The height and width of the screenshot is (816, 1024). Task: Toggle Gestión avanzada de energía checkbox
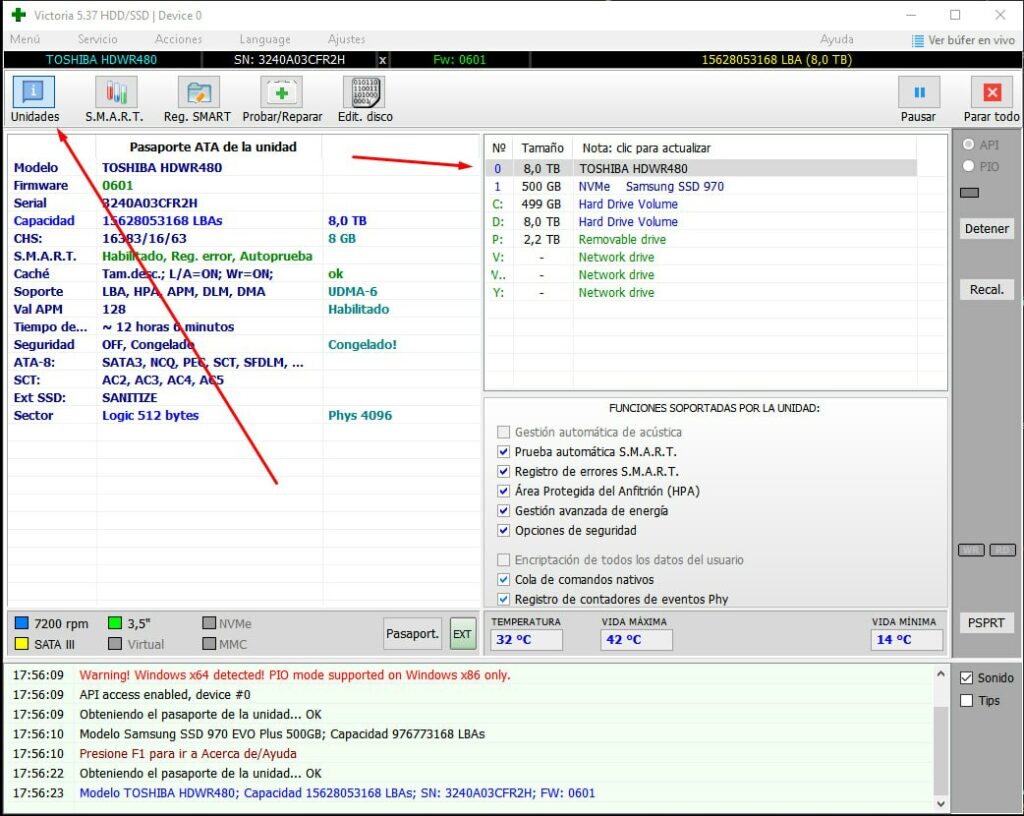pyautogui.click(x=503, y=510)
